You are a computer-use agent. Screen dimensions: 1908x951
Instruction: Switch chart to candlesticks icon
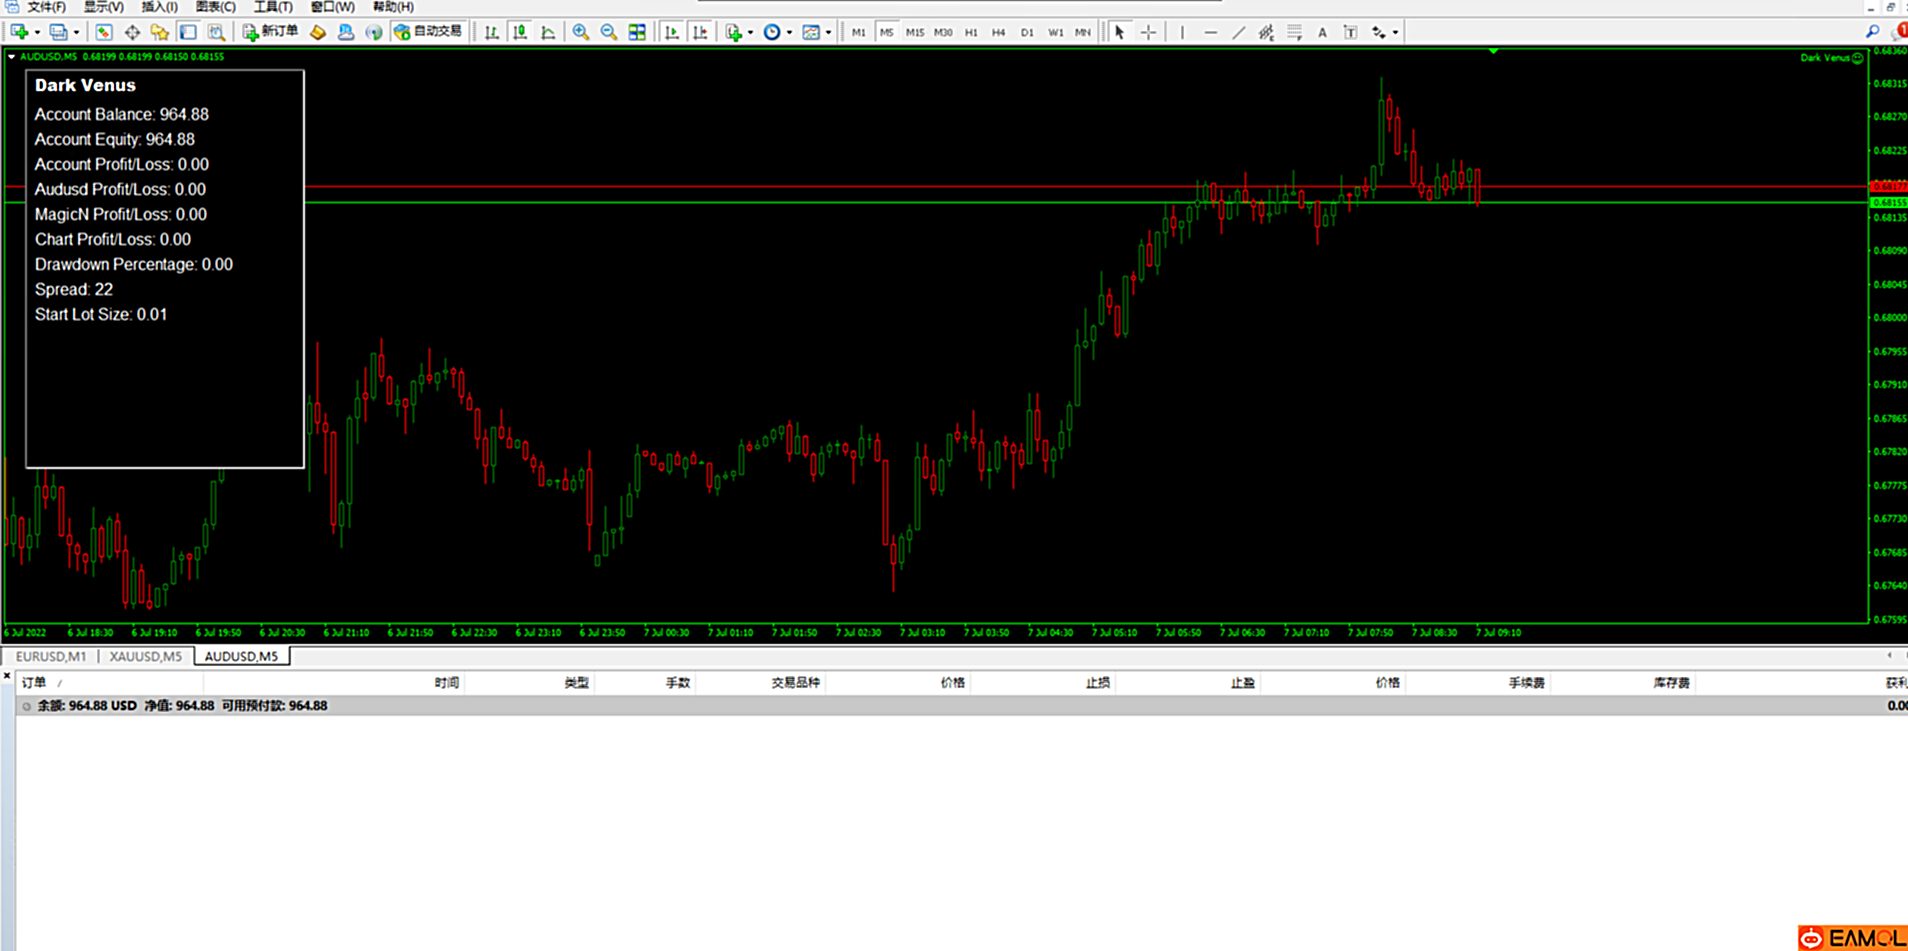tap(520, 32)
